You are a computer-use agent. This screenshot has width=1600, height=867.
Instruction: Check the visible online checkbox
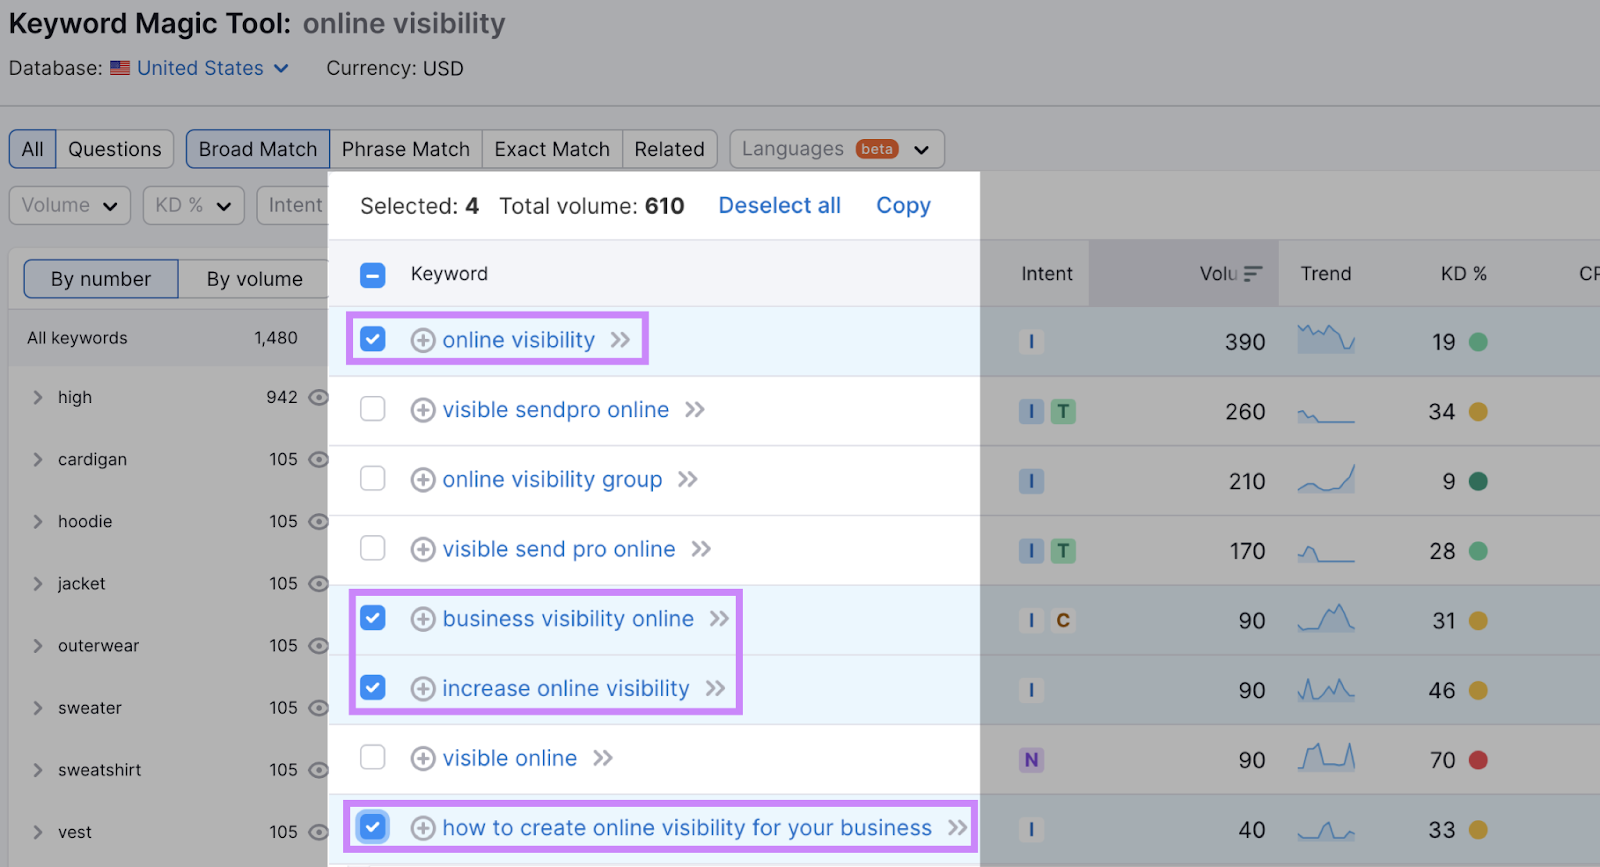coord(373,757)
